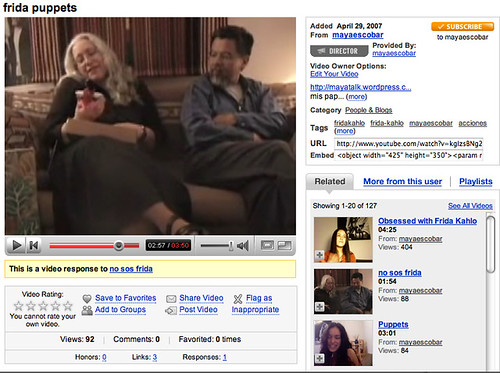Click the Flag as Inappropriate icon
Viewport: 500px width, 373px height.
coord(238,299)
